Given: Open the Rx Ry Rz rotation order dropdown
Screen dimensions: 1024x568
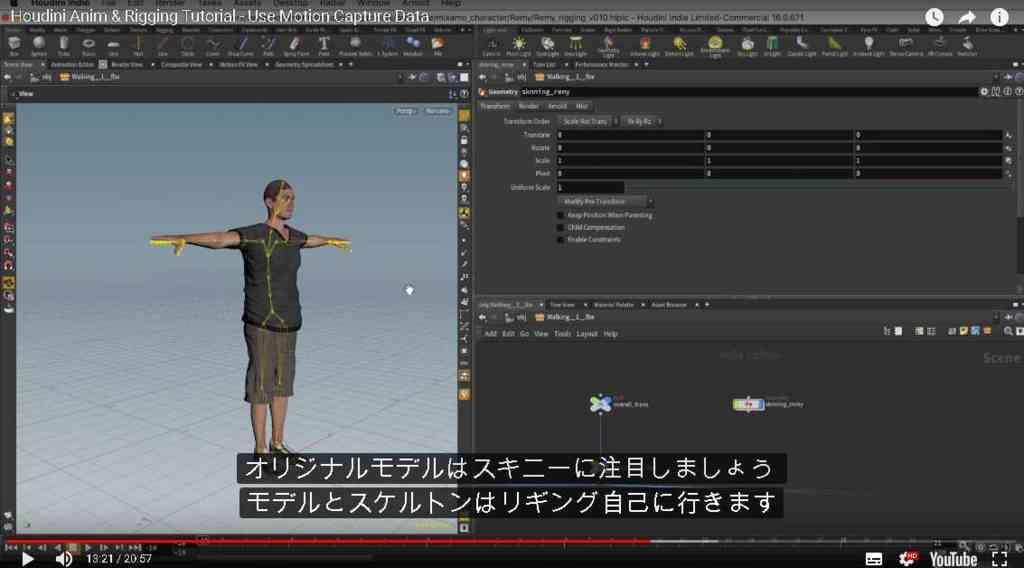Looking at the screenshot, I should point(642,121).
